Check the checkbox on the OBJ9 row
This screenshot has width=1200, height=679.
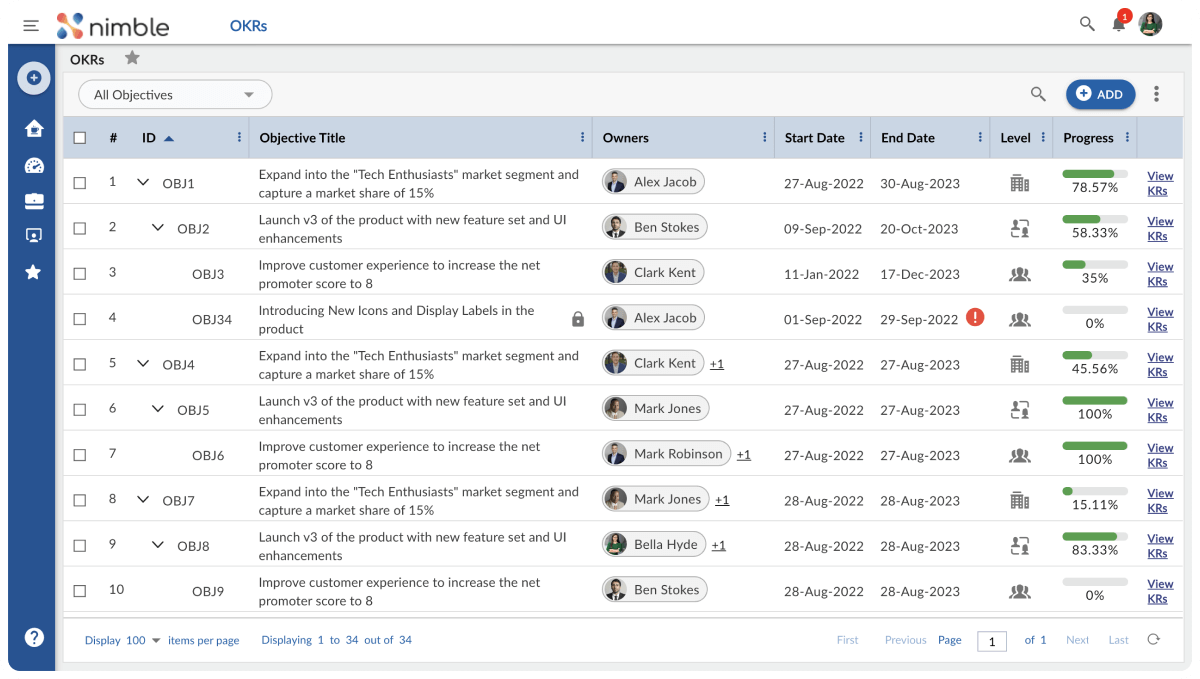(x=80, y=589)
